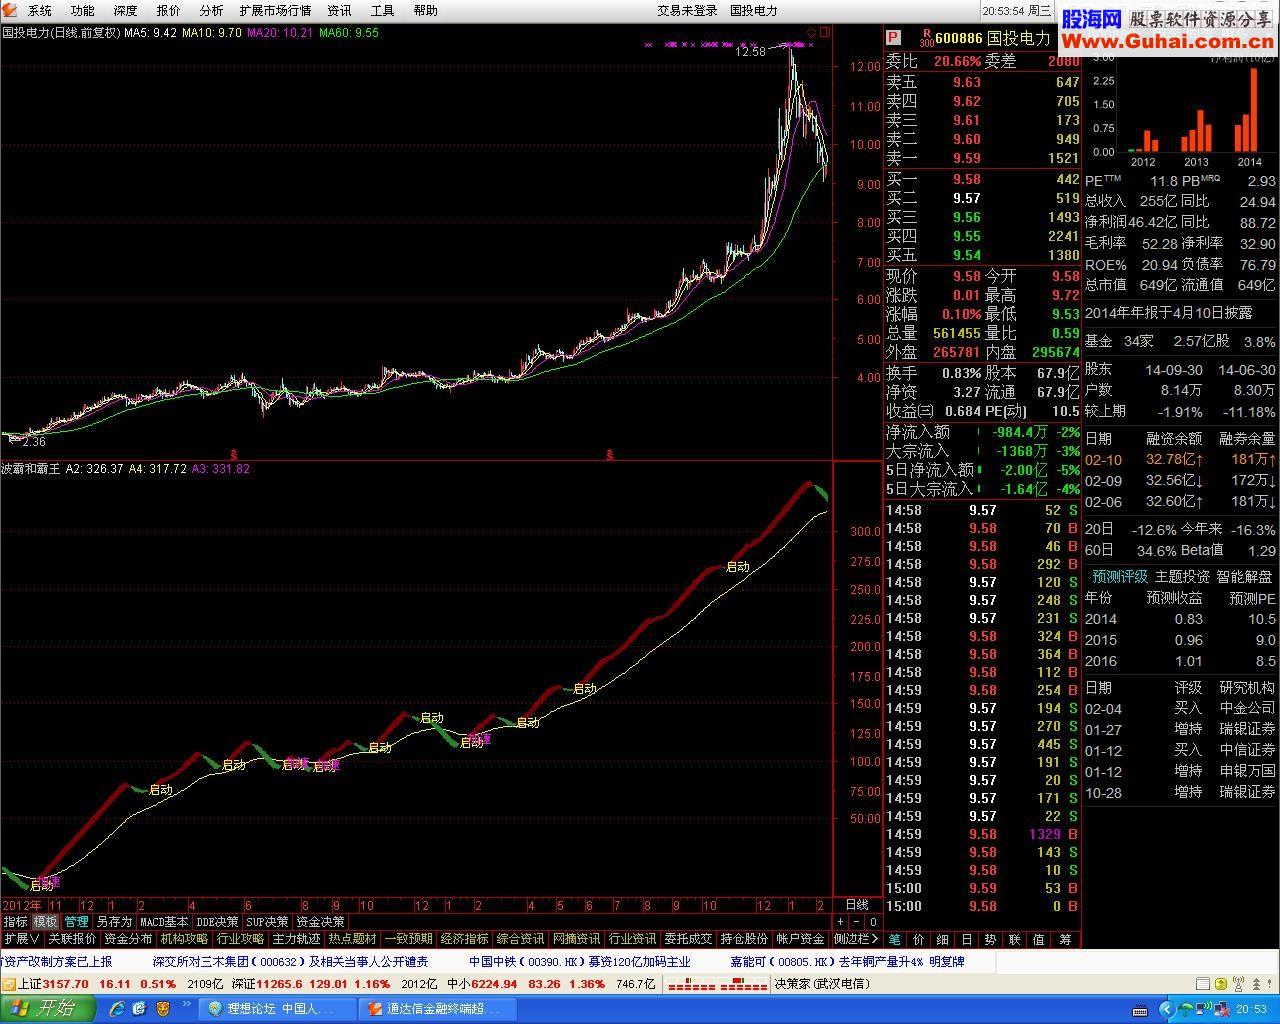1280x1024 pixels.
Task: Open the 中国中铁 募资120亿 news headline
Action: point(580,962)
